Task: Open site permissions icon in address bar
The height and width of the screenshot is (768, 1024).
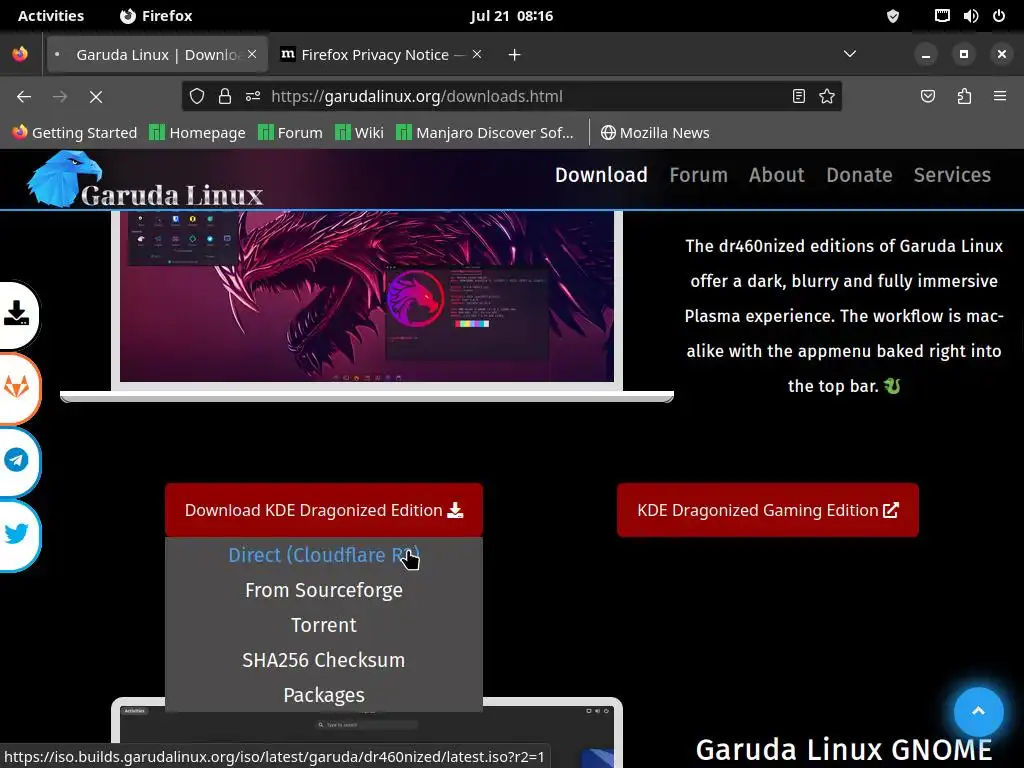Action: 253,97
